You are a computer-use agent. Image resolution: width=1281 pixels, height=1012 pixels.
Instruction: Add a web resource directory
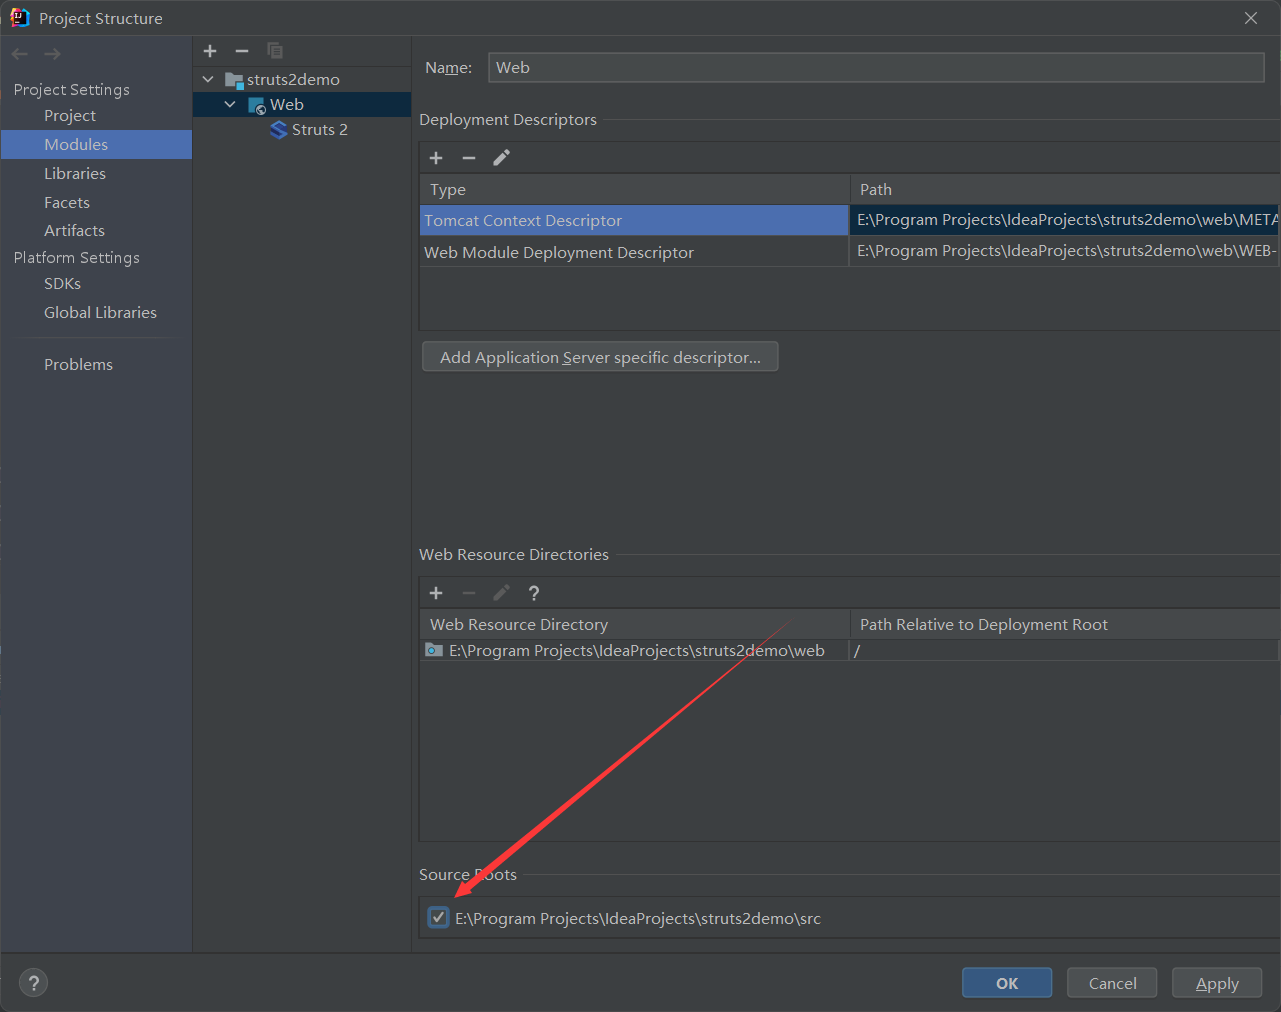point(436,593)
